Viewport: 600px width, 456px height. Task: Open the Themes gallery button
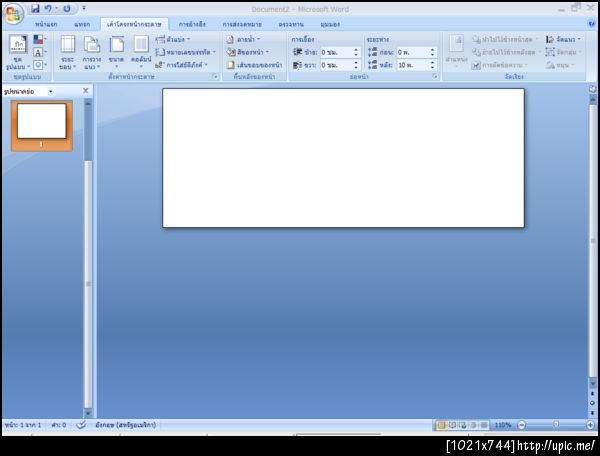(18, 52)
